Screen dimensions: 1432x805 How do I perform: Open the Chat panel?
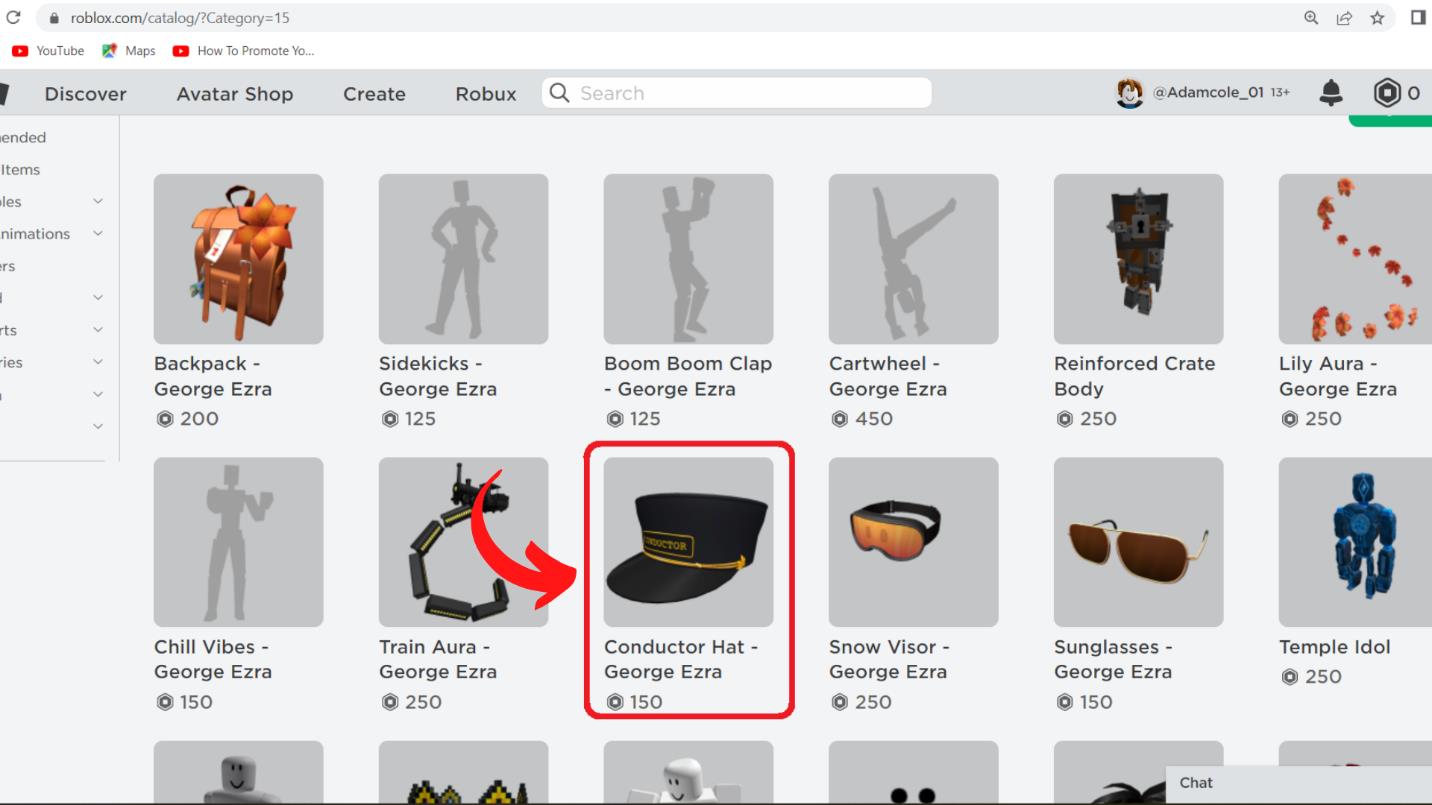pyautogui.click(x=1299, y=784)
